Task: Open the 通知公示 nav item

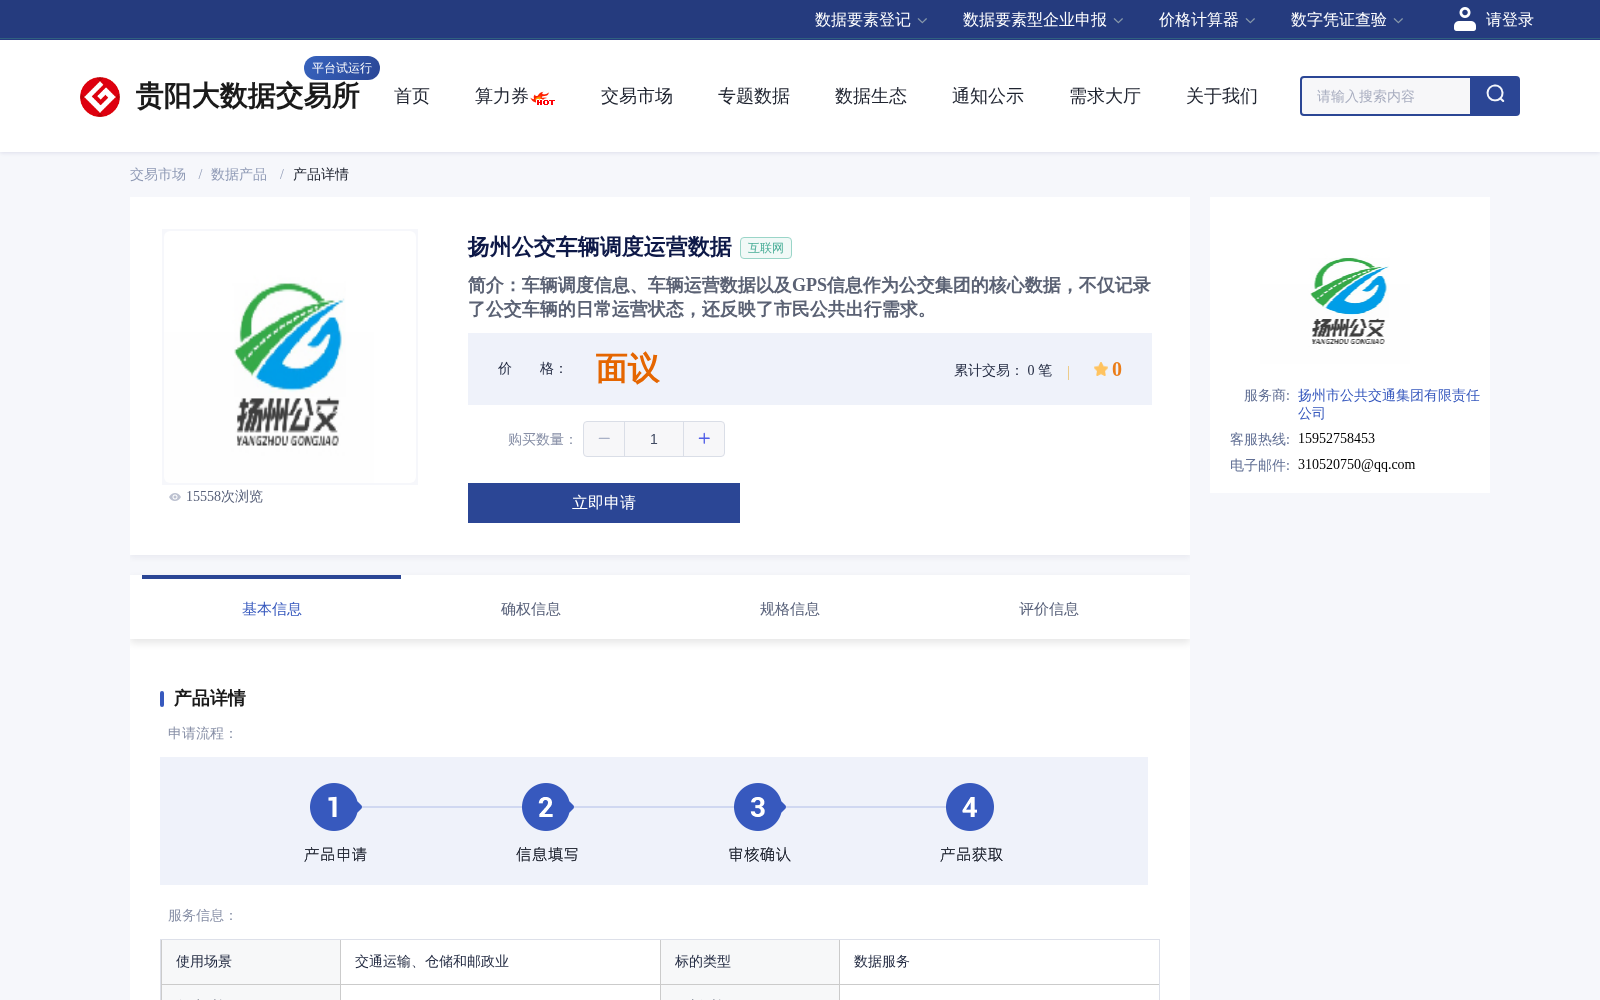Action: click(988, 96)
